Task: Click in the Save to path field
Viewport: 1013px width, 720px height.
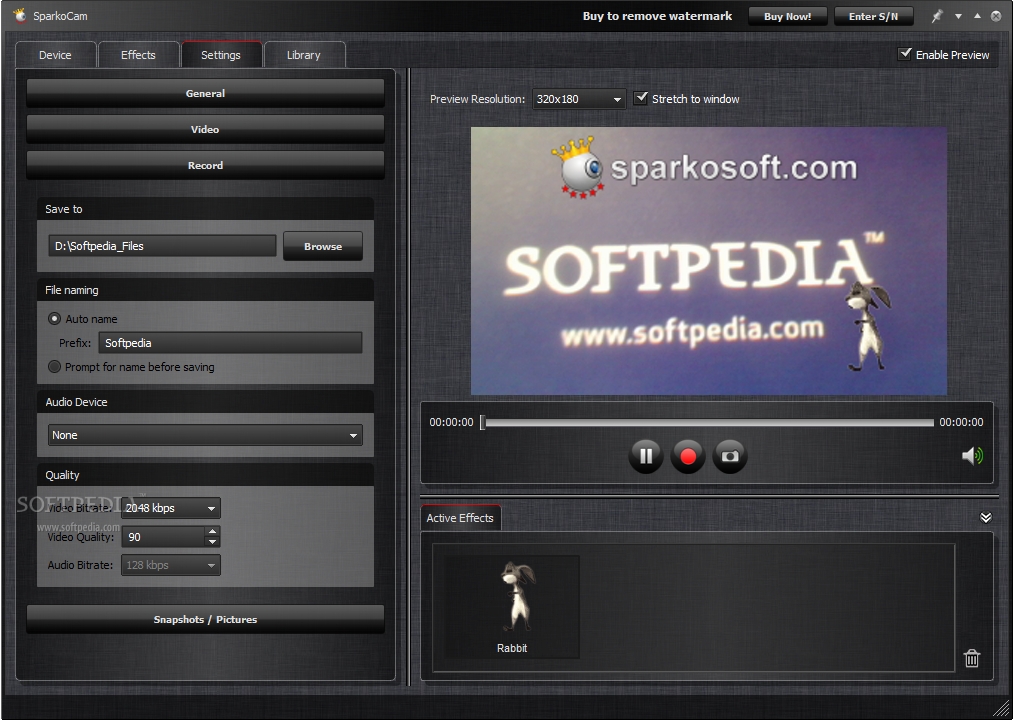Action: (162, 246)
